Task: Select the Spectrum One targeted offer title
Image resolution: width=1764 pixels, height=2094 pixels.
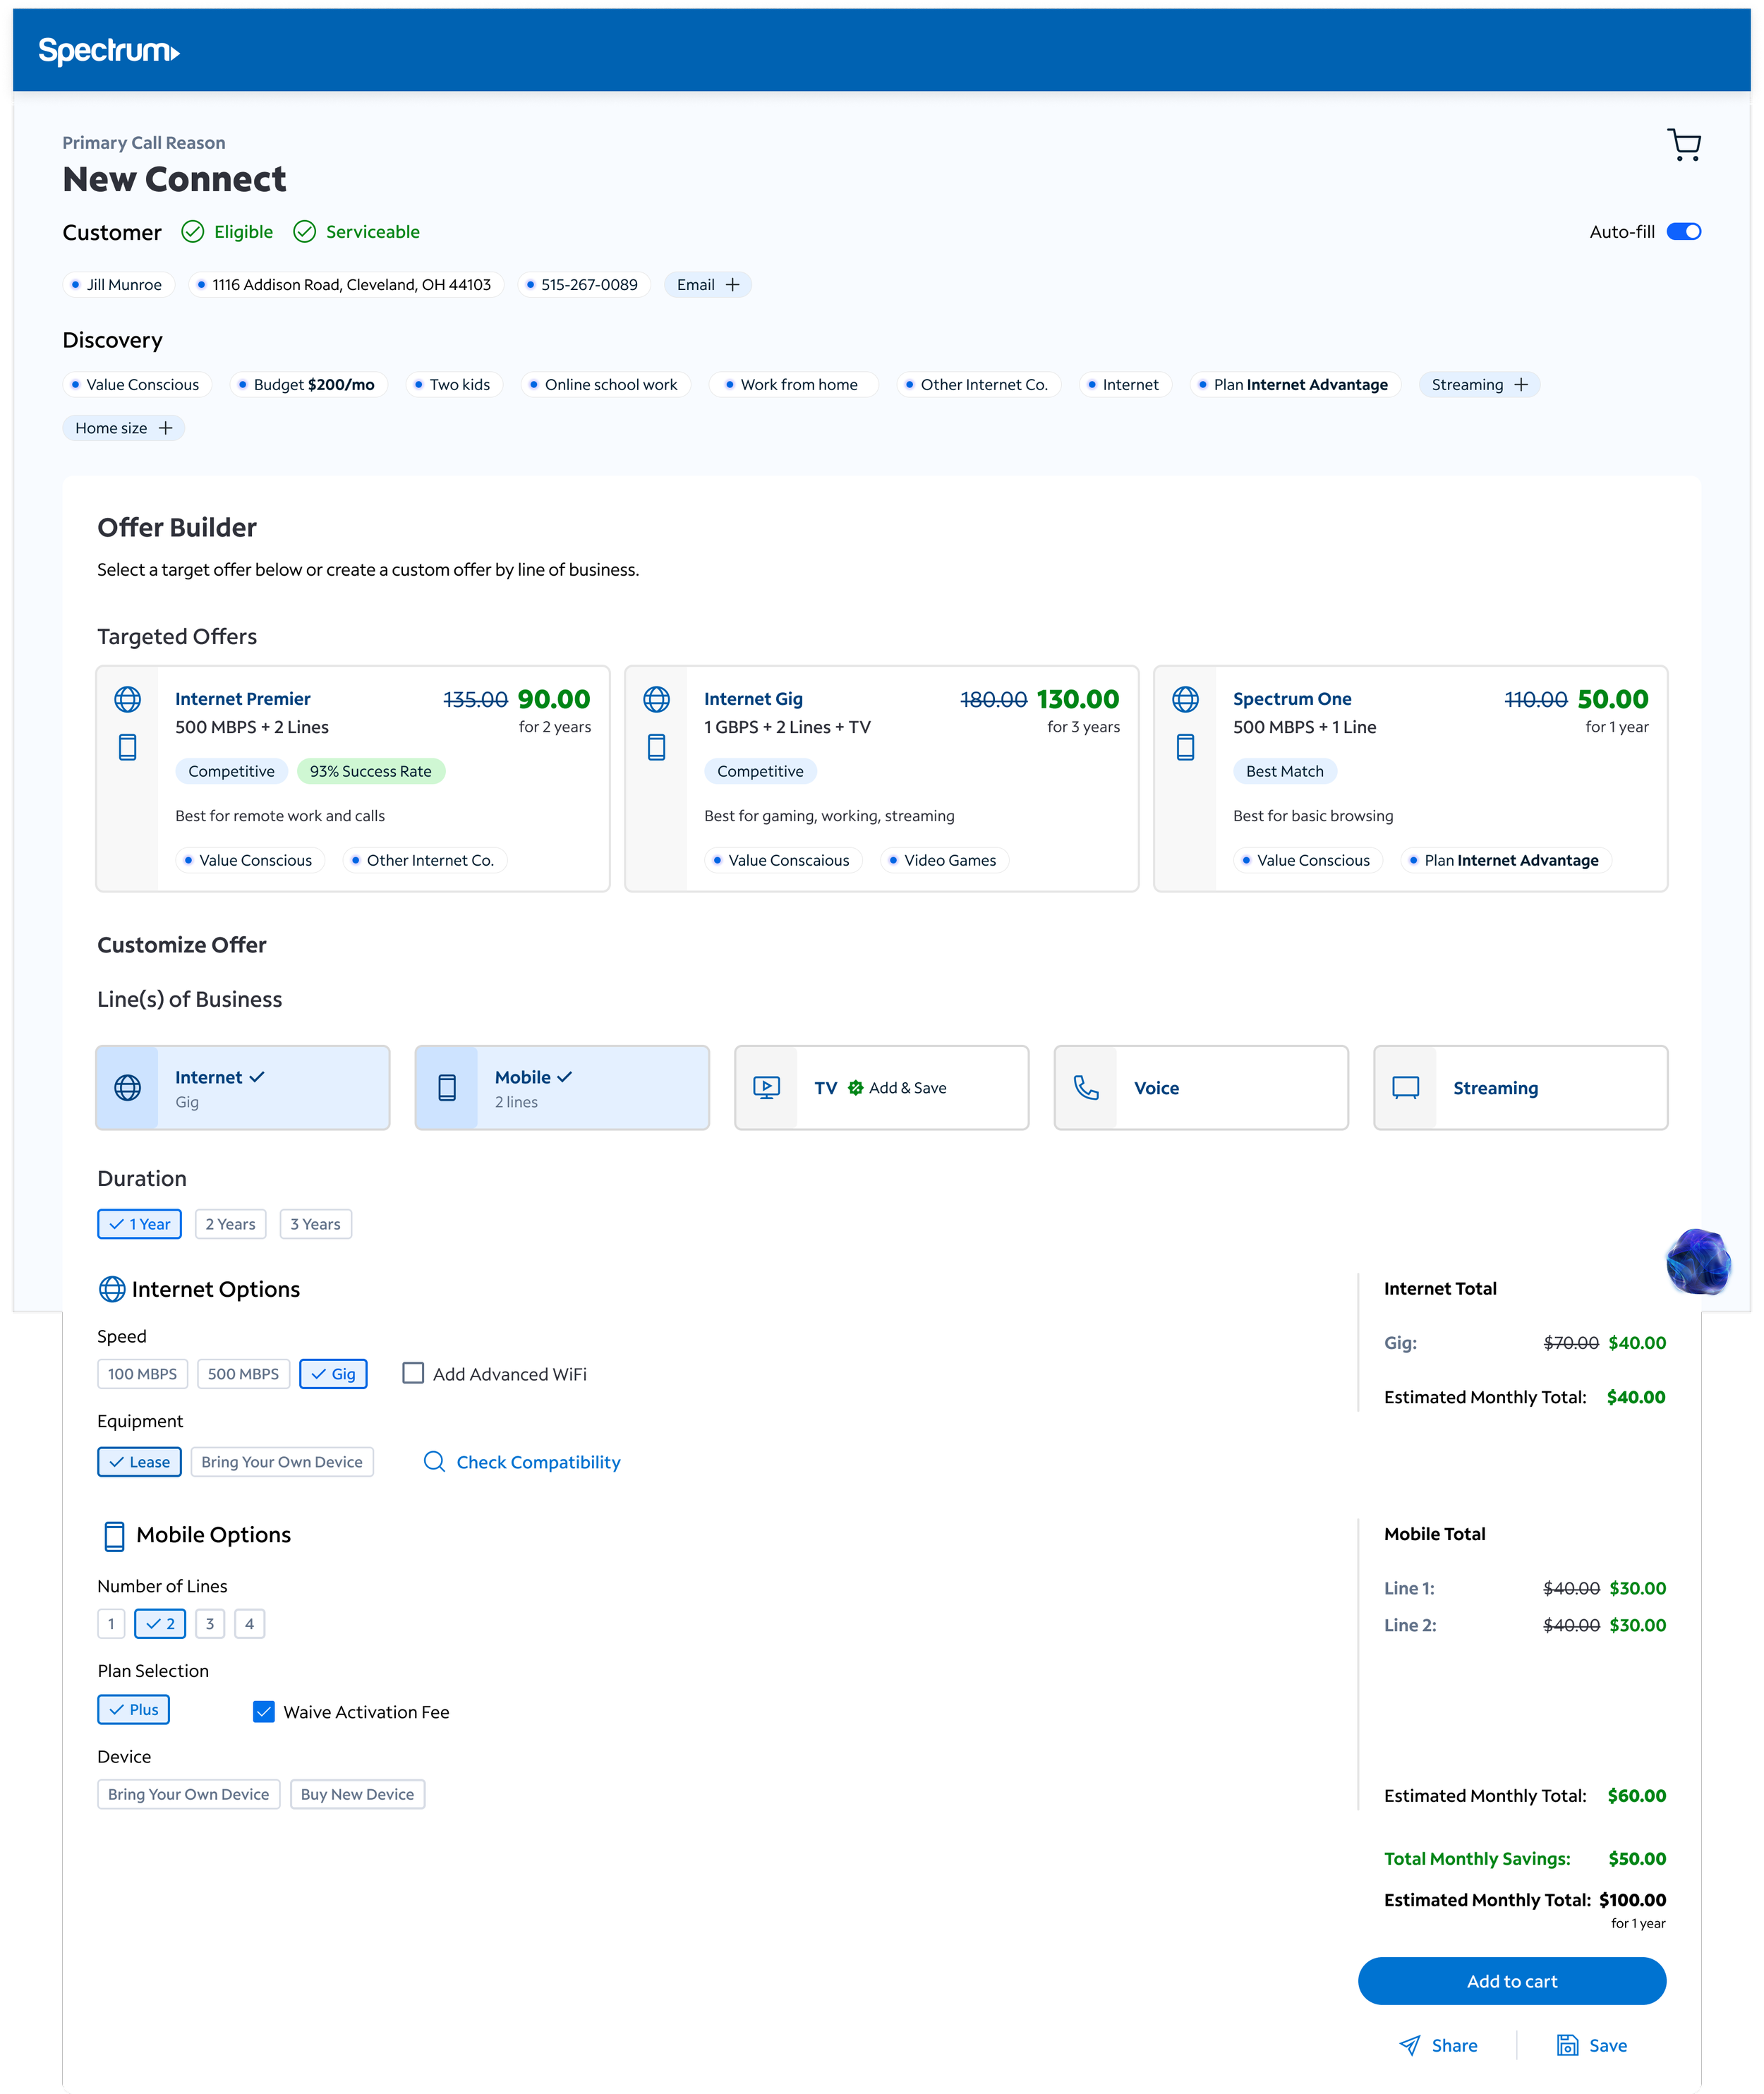Action: click(x=1292, y=699)
